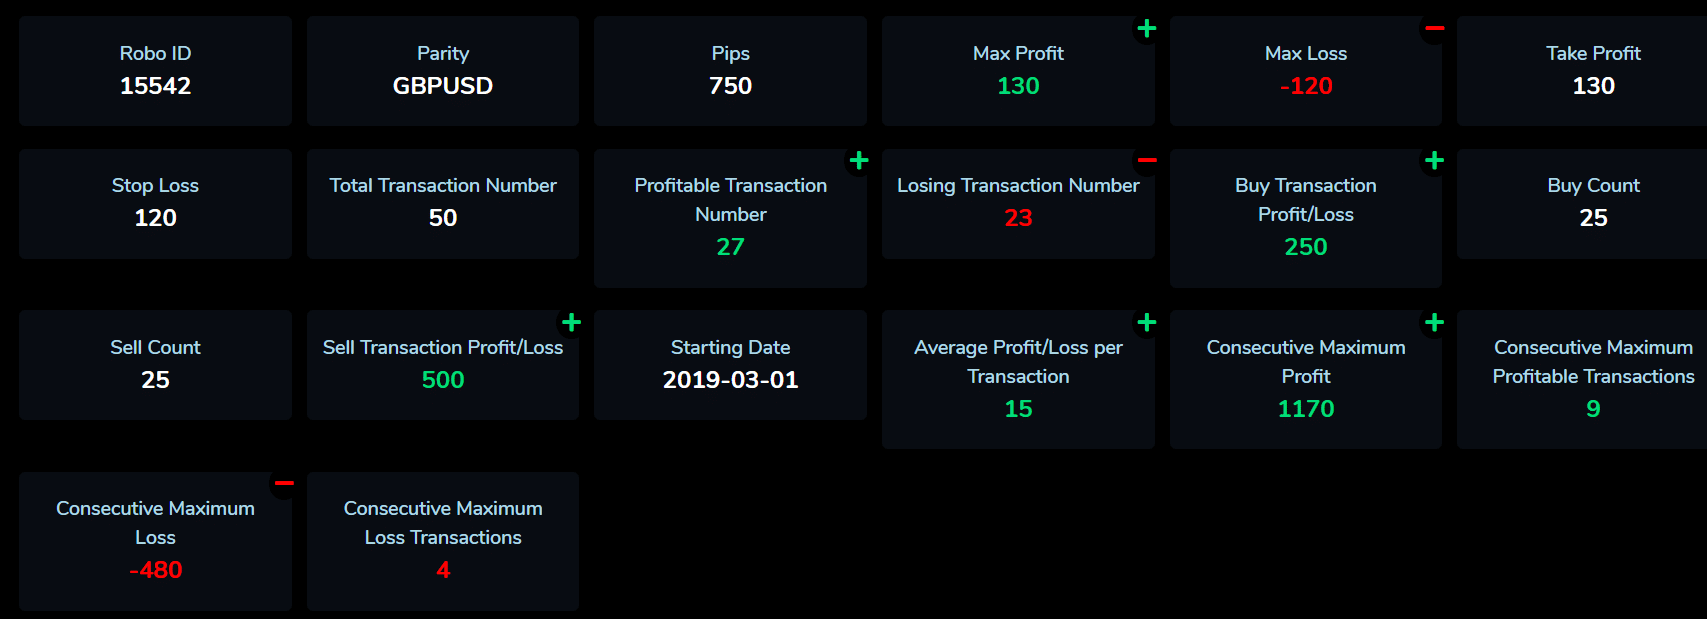The height and width of the screenshot is (619, 1707).
Task: Click plus icon on Profitable Transaction Number card
Action: pos(859,160)
